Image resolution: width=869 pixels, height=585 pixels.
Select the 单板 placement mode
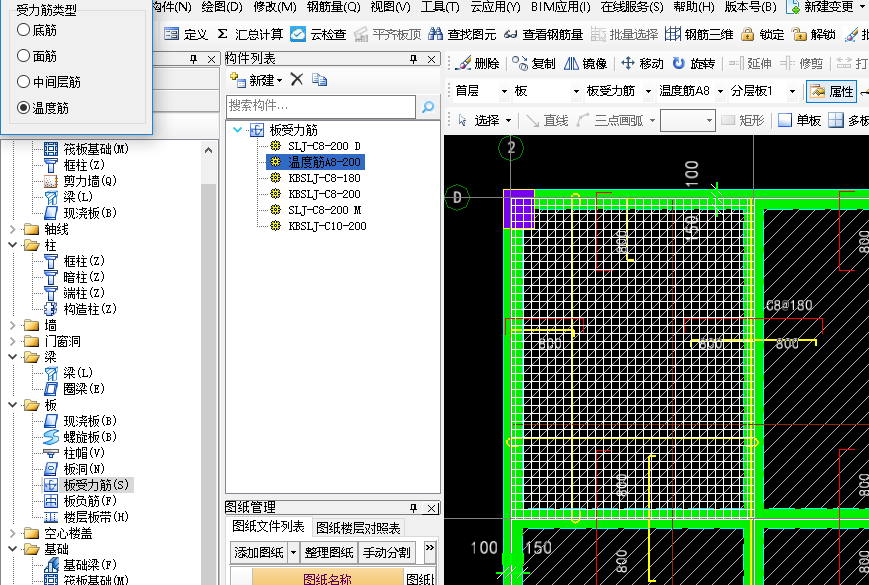[800, 120]
